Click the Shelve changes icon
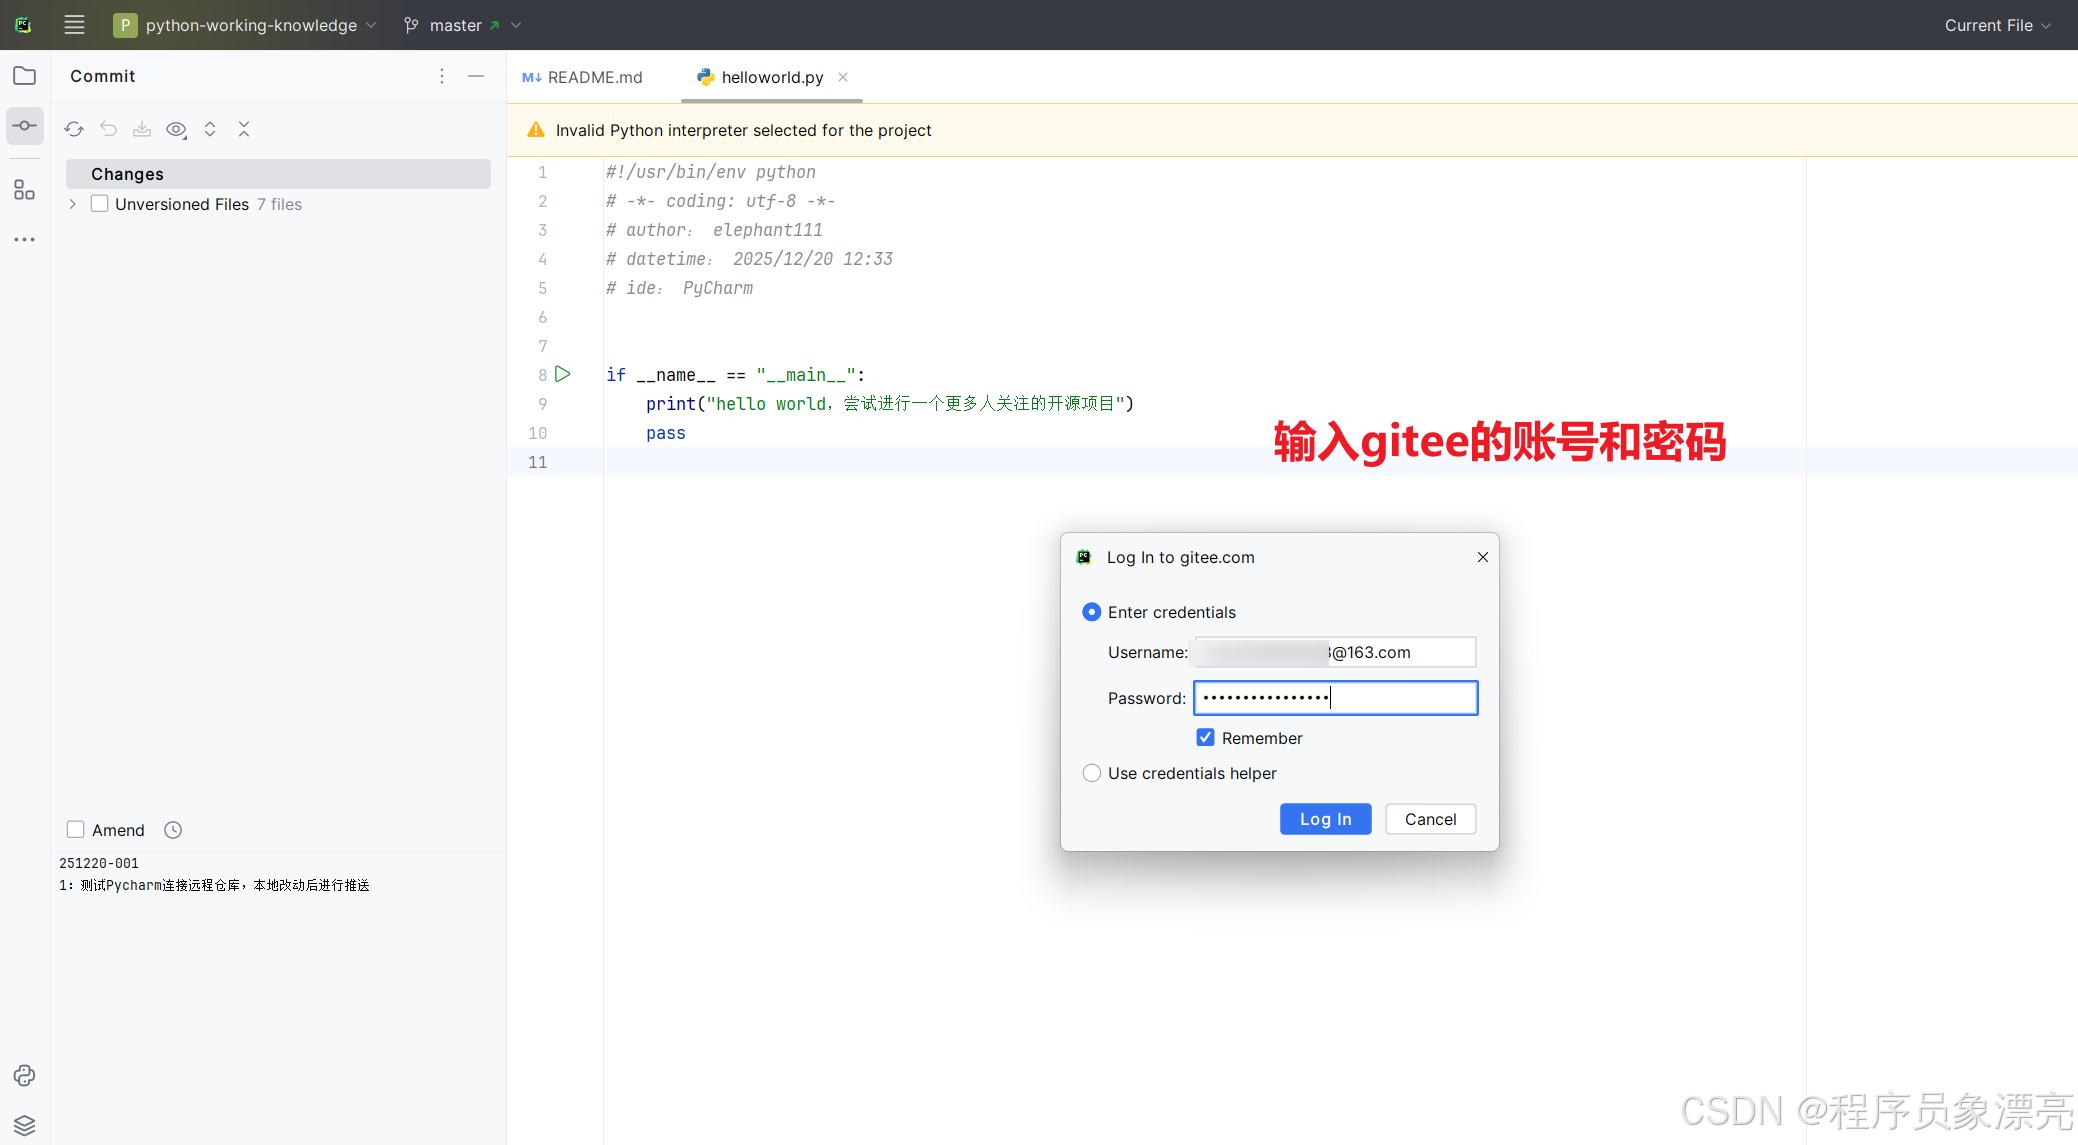This screenshot has height=1145, width=2078. click(x=142, y=129)
